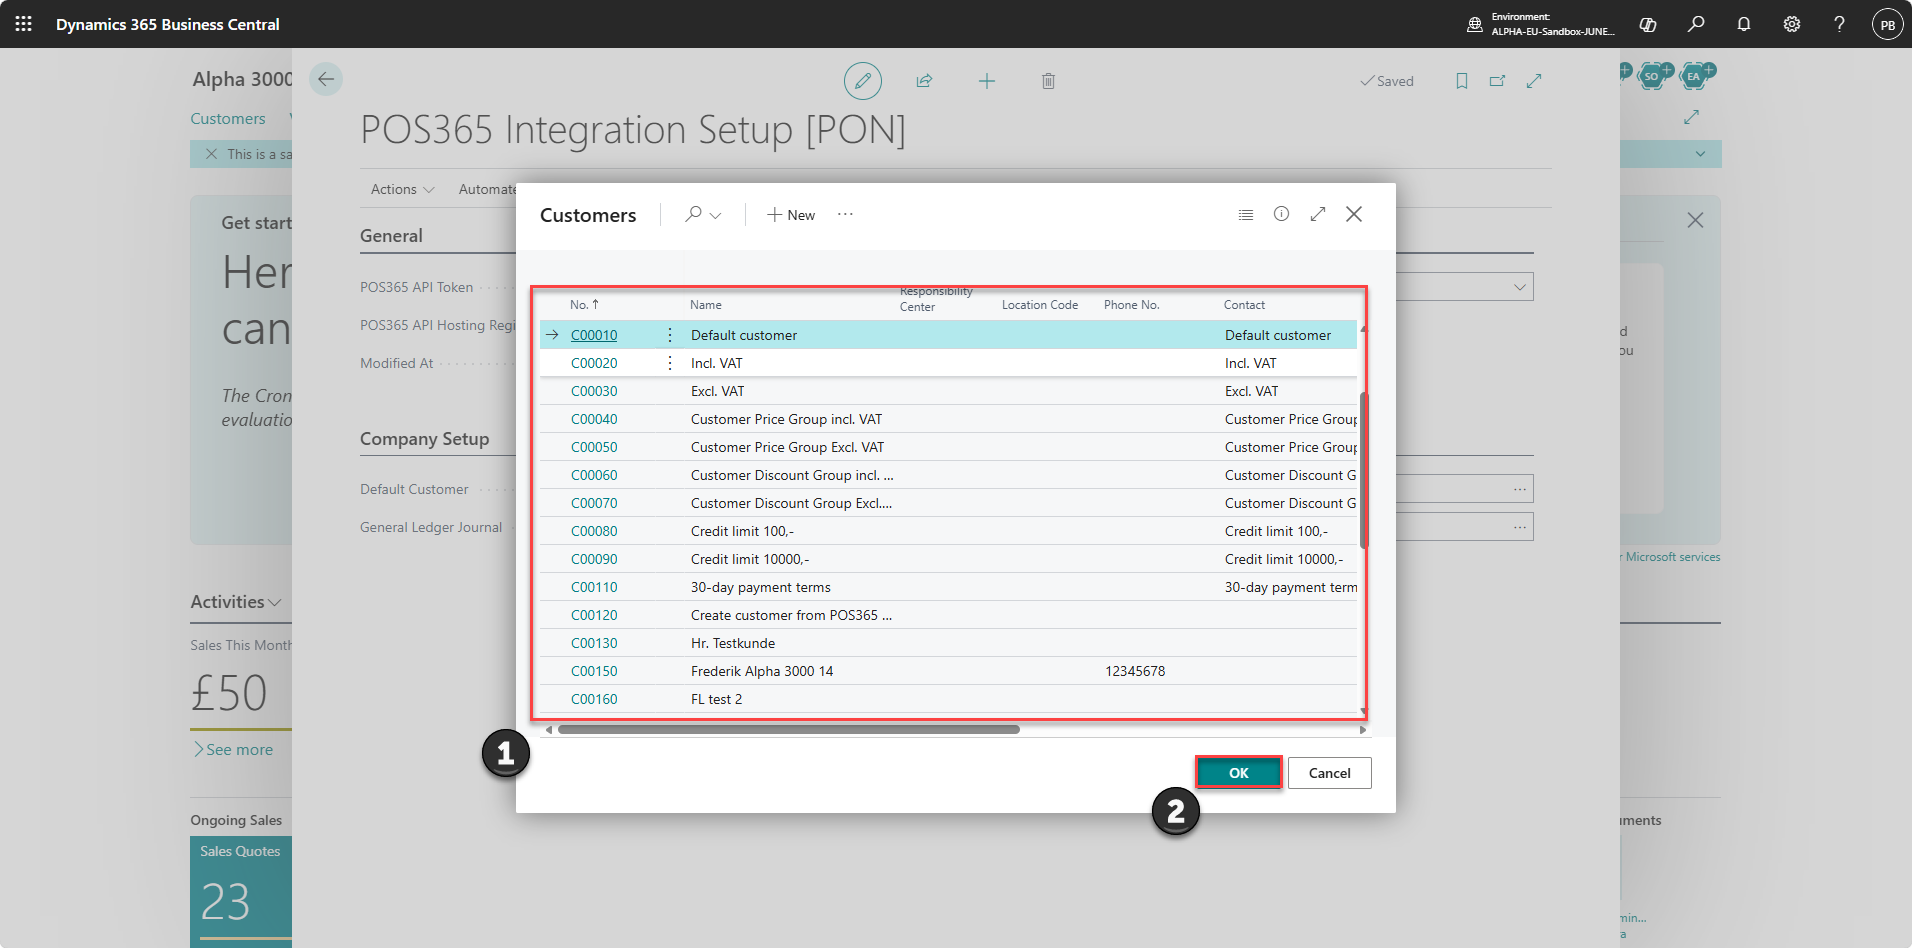Cancel the Customers dialog
This screenshot has width=1912, height=948.
1330,773
